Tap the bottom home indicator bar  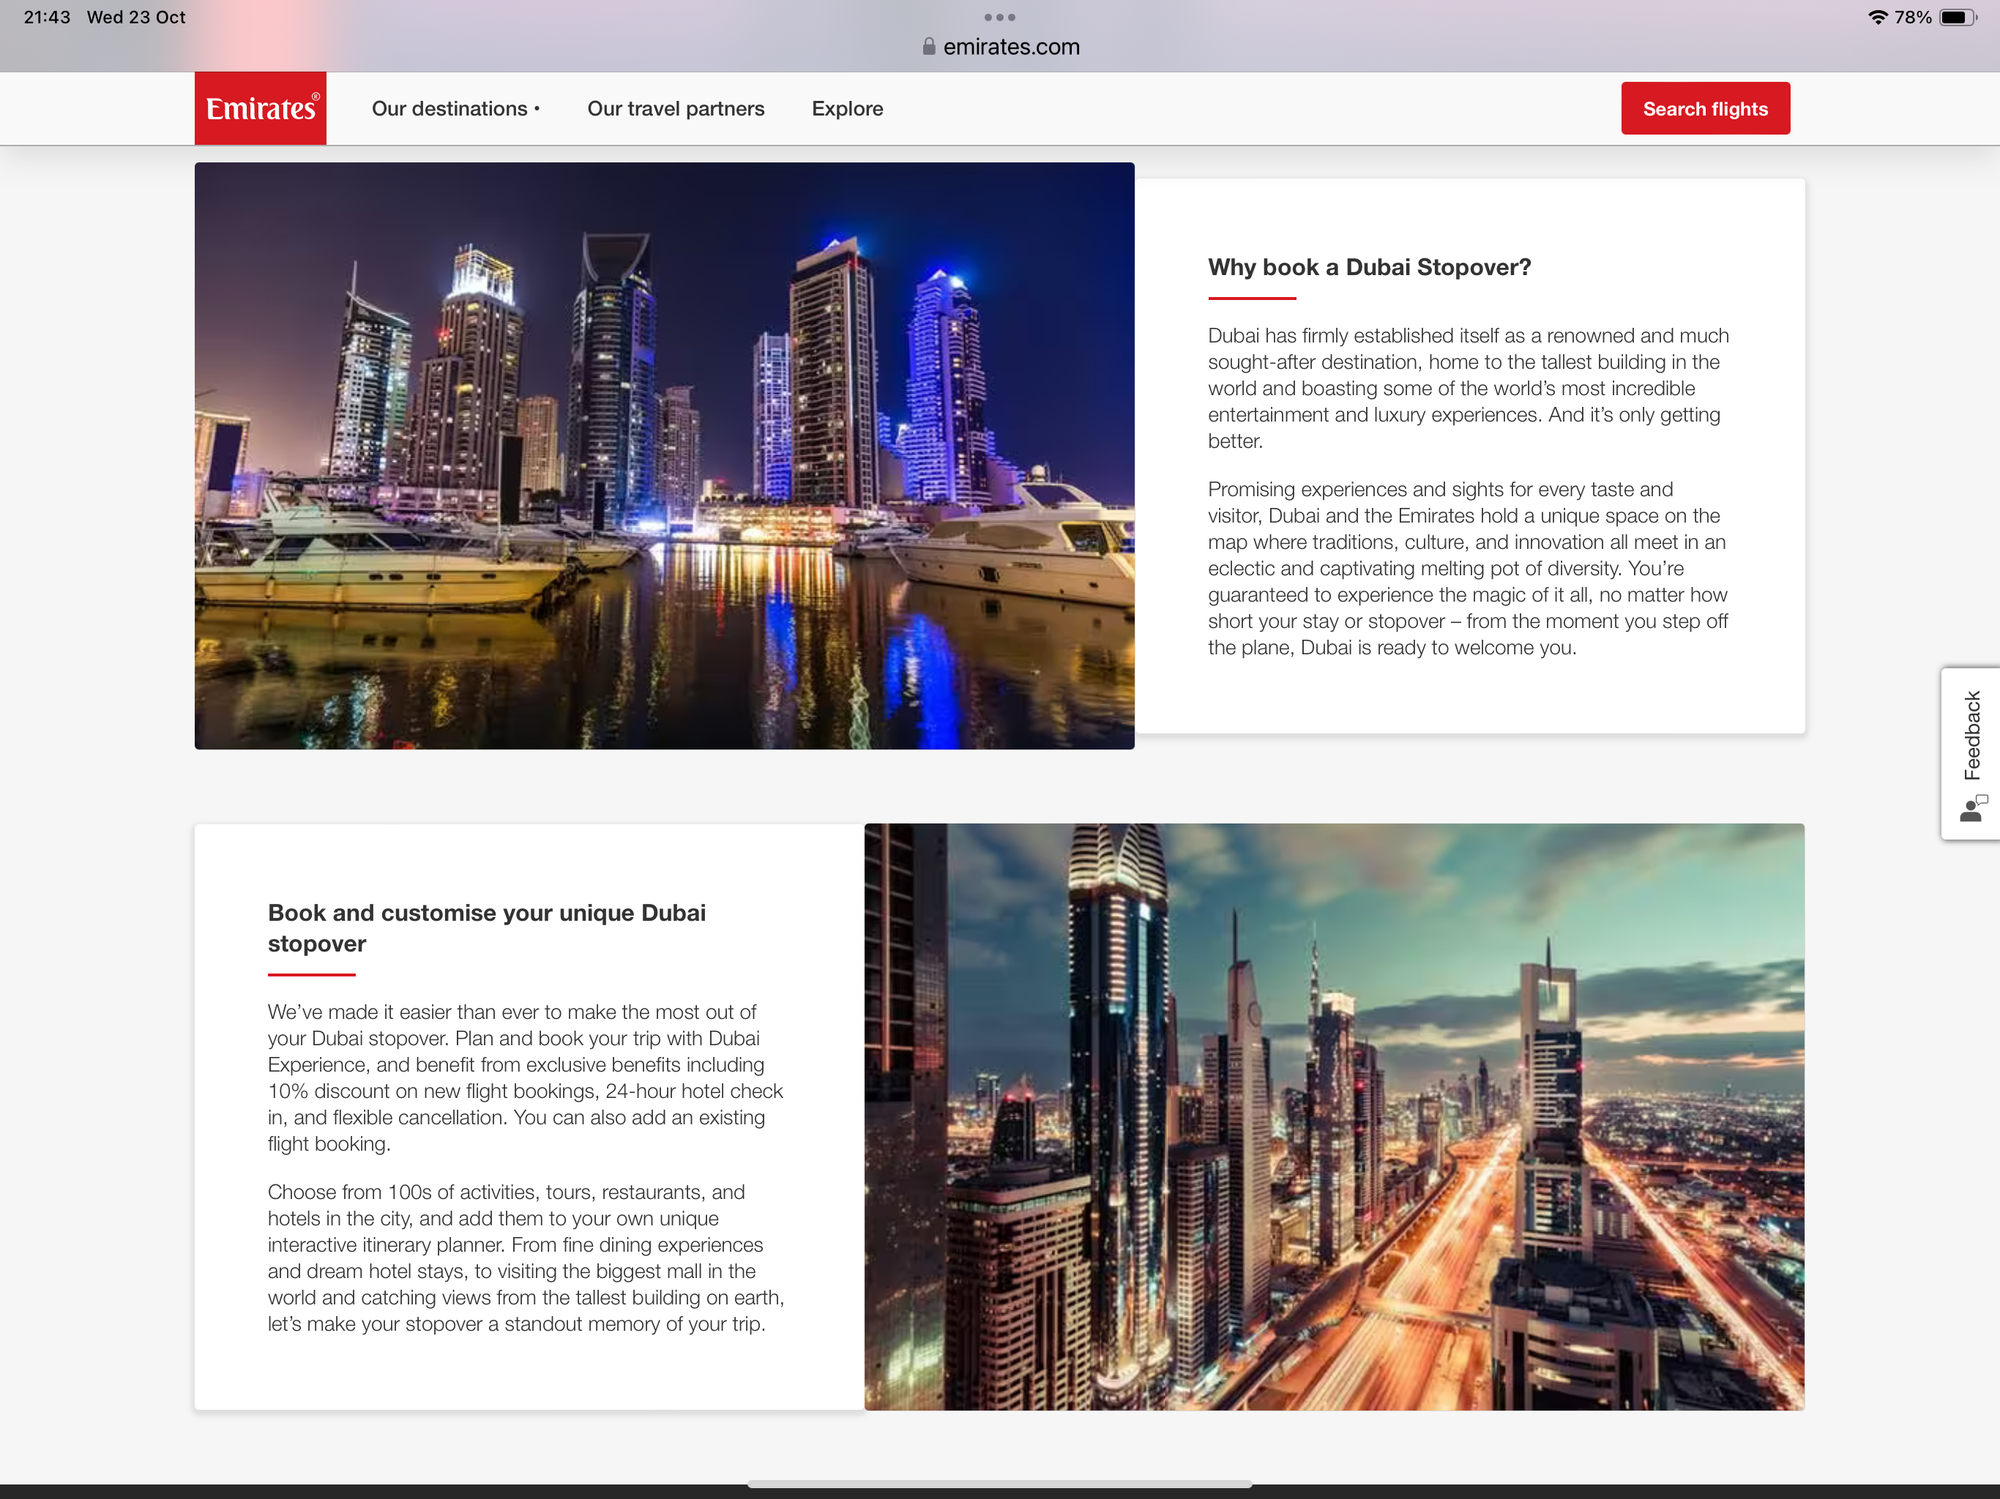tap(999, 1484)
